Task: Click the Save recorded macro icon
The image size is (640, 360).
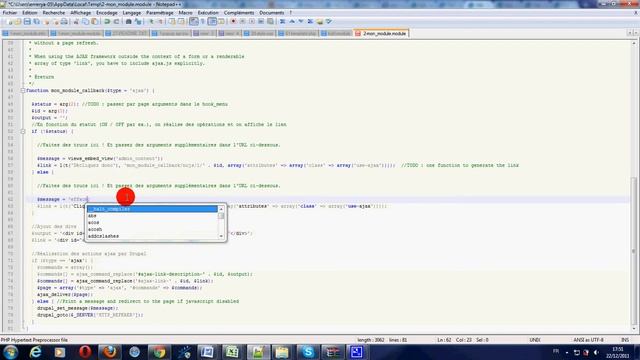Action: (x=270, y=21)
